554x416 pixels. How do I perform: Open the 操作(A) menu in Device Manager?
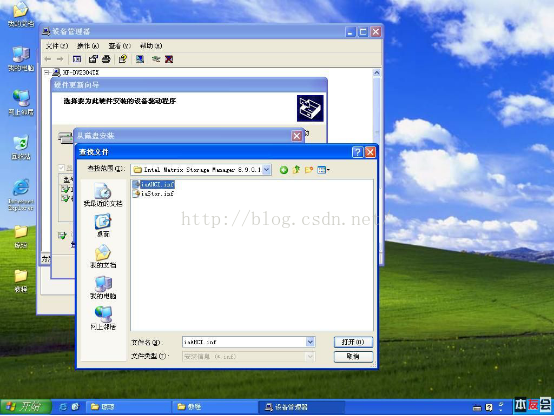pyautogui.click(x=88, y=46)
